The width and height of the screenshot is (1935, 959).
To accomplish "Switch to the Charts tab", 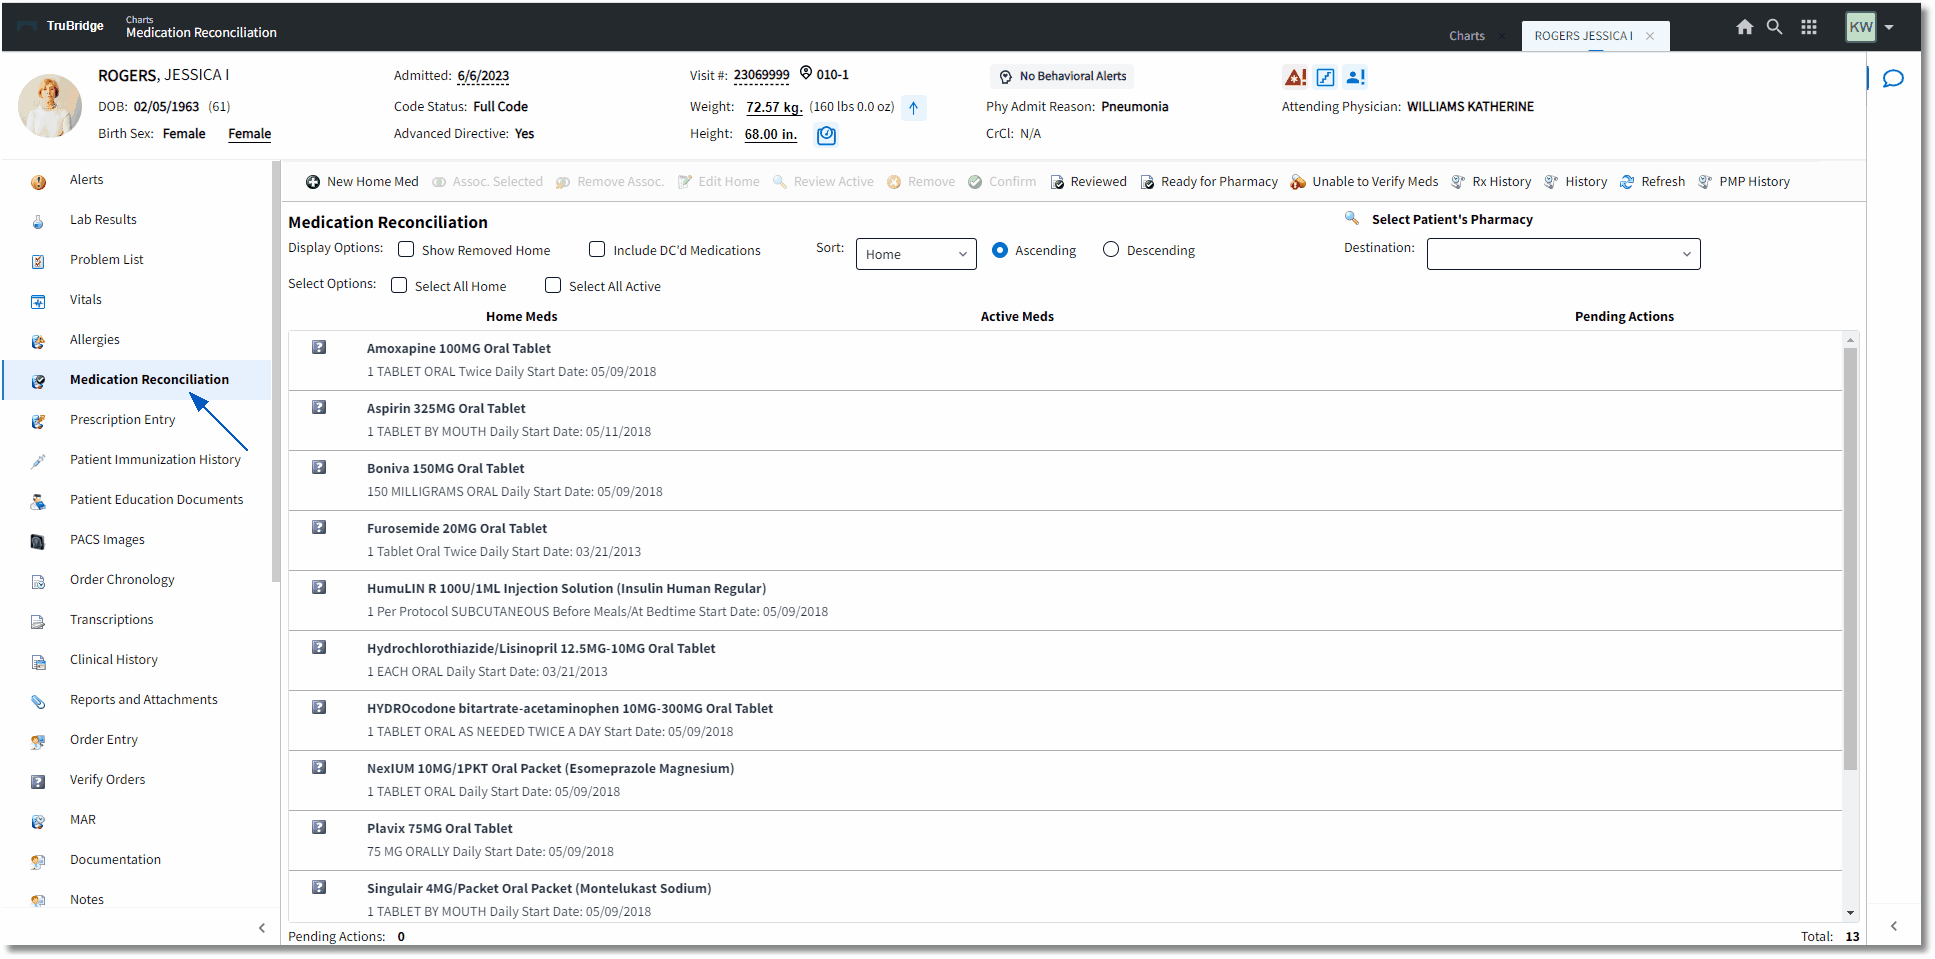I will (1466, 36).
